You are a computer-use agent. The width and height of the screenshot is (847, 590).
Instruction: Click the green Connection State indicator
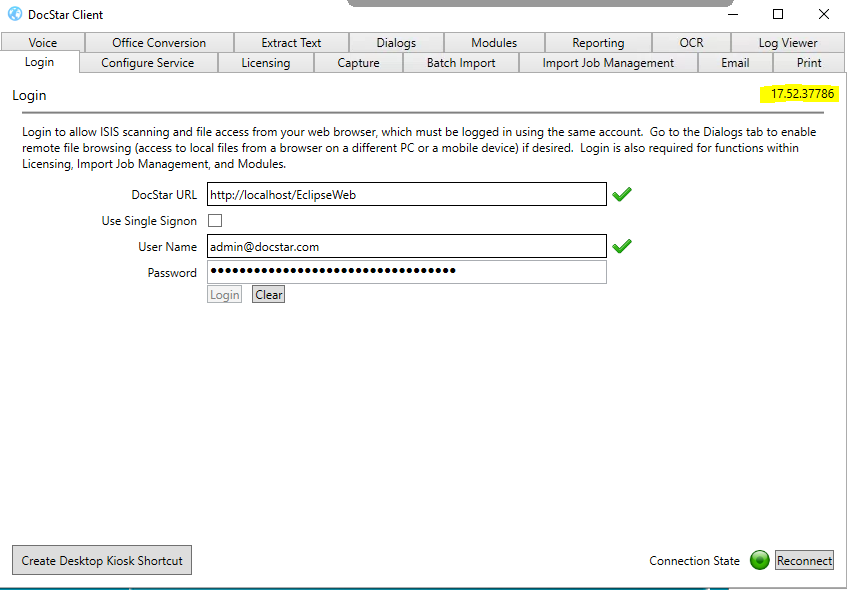(759, 560)
